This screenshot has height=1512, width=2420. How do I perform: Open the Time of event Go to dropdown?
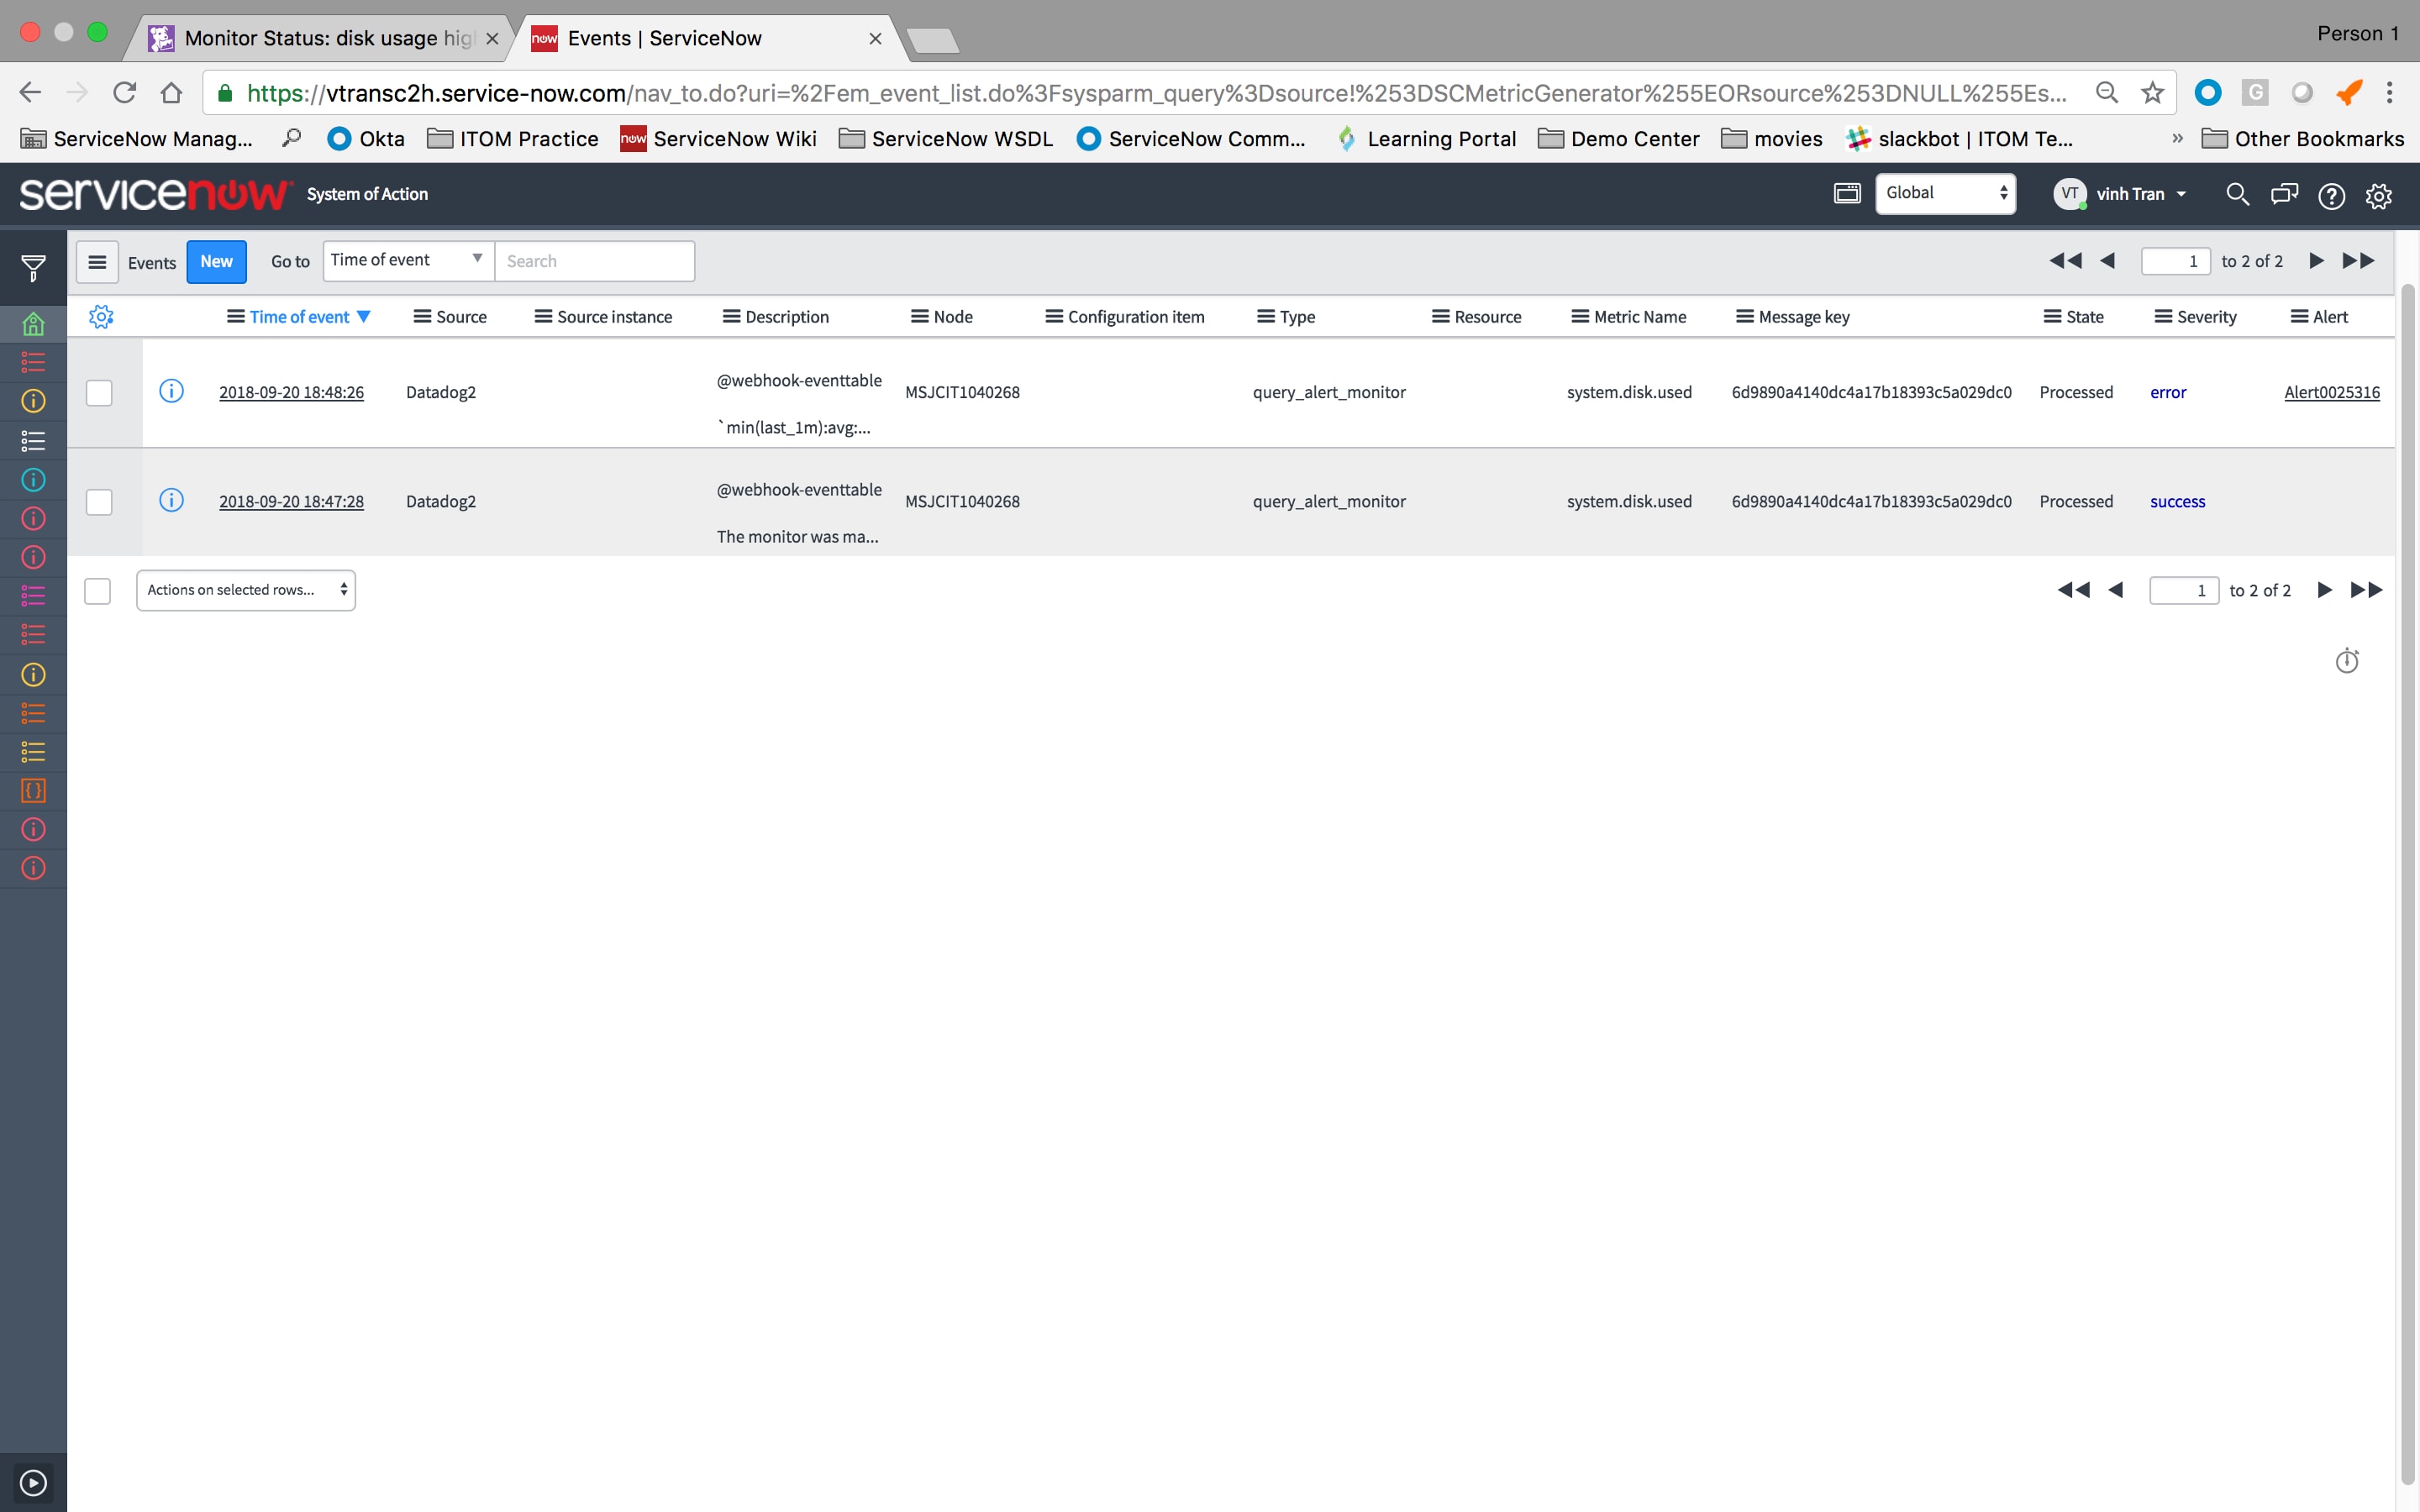tap(406, 259)
